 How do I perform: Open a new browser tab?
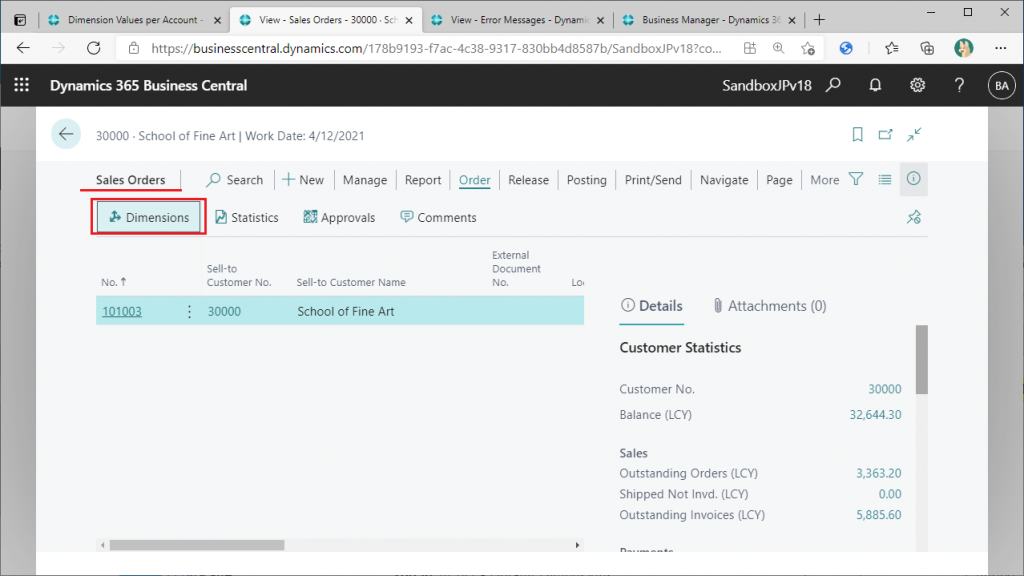pos(819,20)
